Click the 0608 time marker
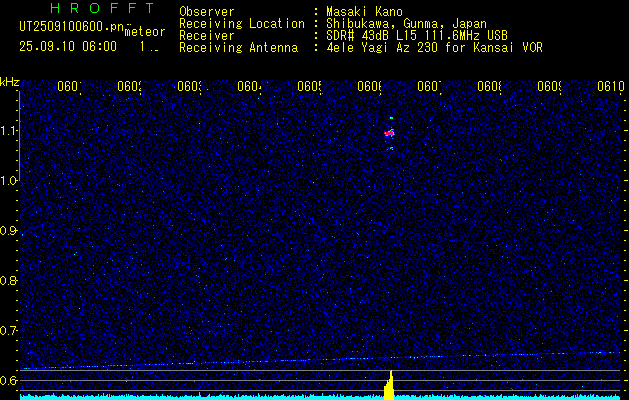The width and height of the screenshot is (629, 400). coord(490,86)
